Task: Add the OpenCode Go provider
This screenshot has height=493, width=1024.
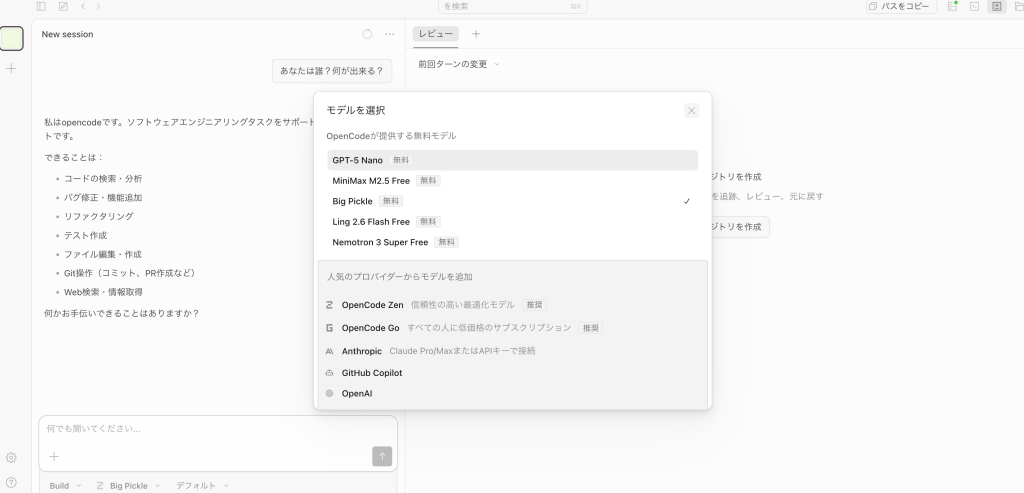Action: (370, 328)
